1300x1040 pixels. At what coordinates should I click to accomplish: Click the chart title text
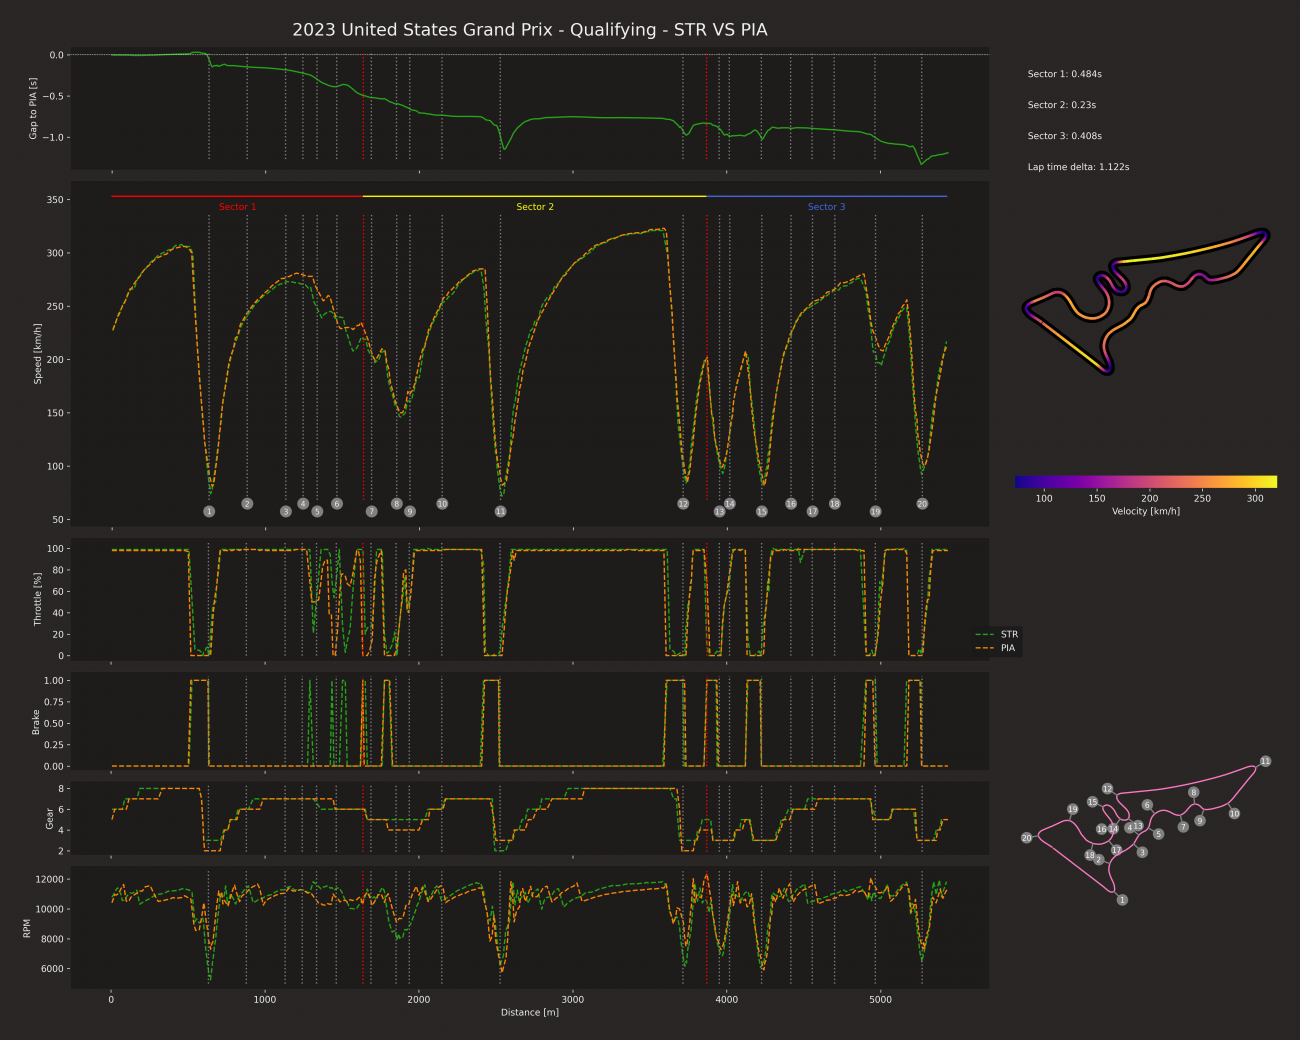coord(530,30)
